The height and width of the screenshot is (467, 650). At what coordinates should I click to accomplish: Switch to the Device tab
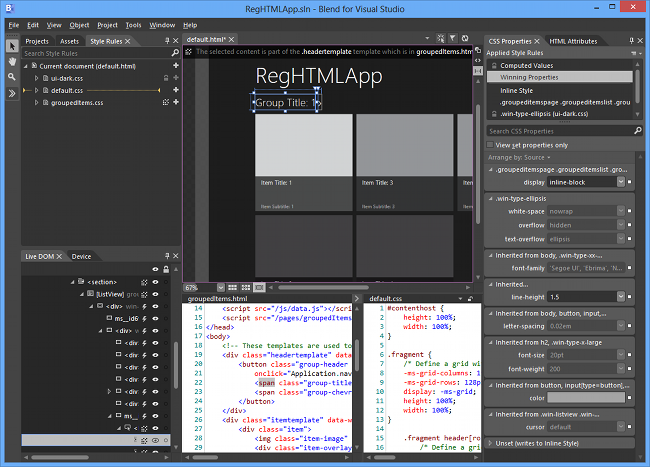[81, 256]
